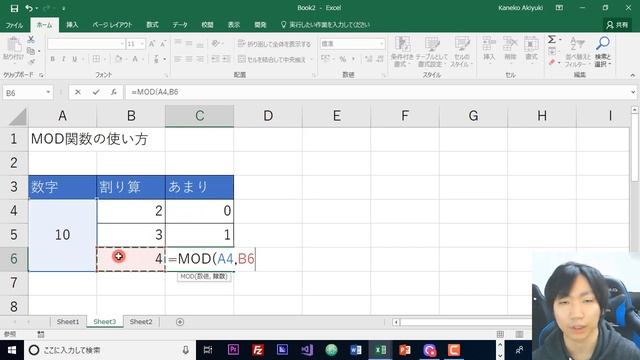The image size is (640, 360).
Task: Click the Tell Me search box
Action: pyautogui.click(x=325, y=25)
